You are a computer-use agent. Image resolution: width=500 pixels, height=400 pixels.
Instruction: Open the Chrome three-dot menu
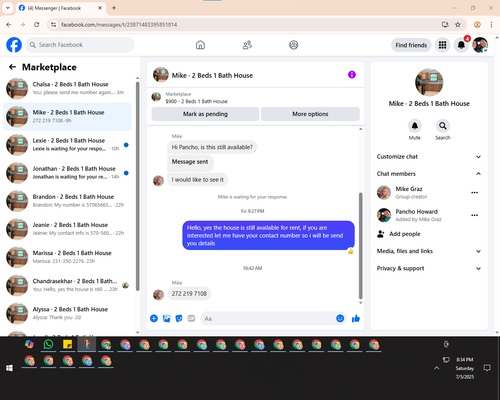tap(491, 24)
